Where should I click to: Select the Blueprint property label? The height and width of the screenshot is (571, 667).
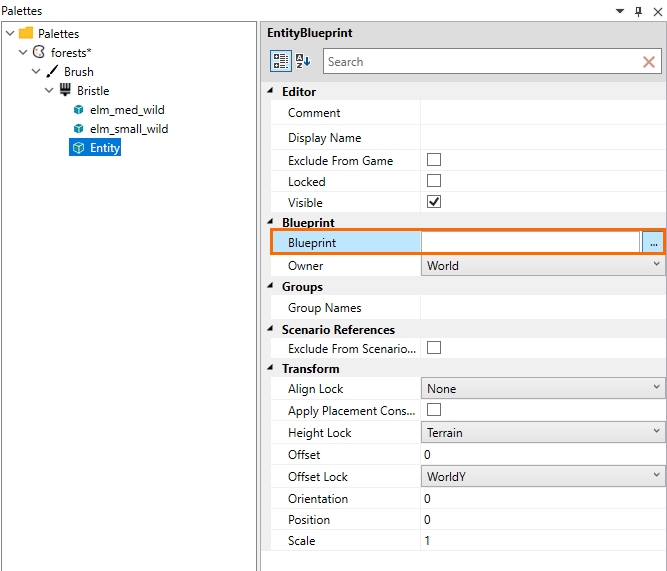(x=312, y=243)
